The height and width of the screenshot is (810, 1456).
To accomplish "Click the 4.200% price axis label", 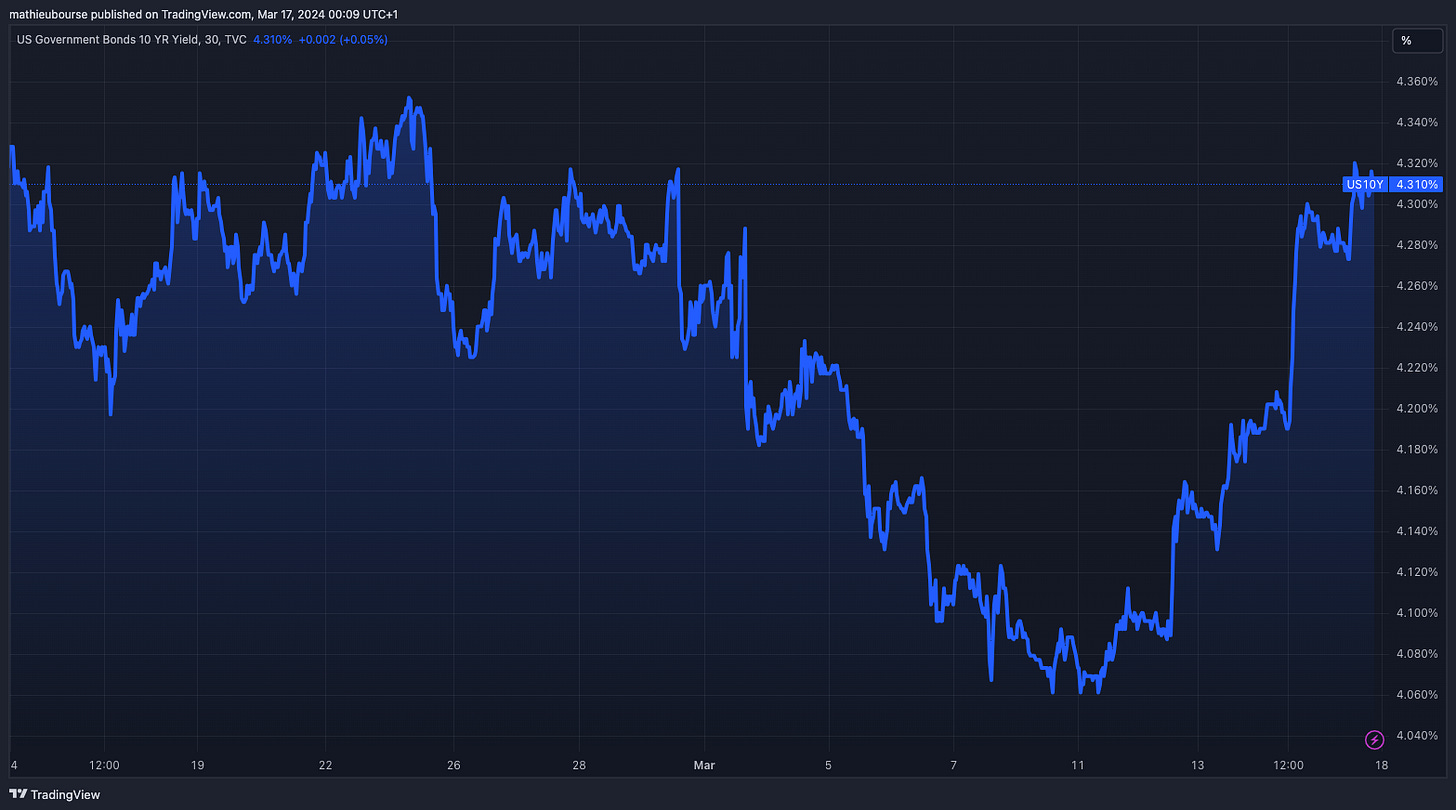I will [x=1415, y=408].
